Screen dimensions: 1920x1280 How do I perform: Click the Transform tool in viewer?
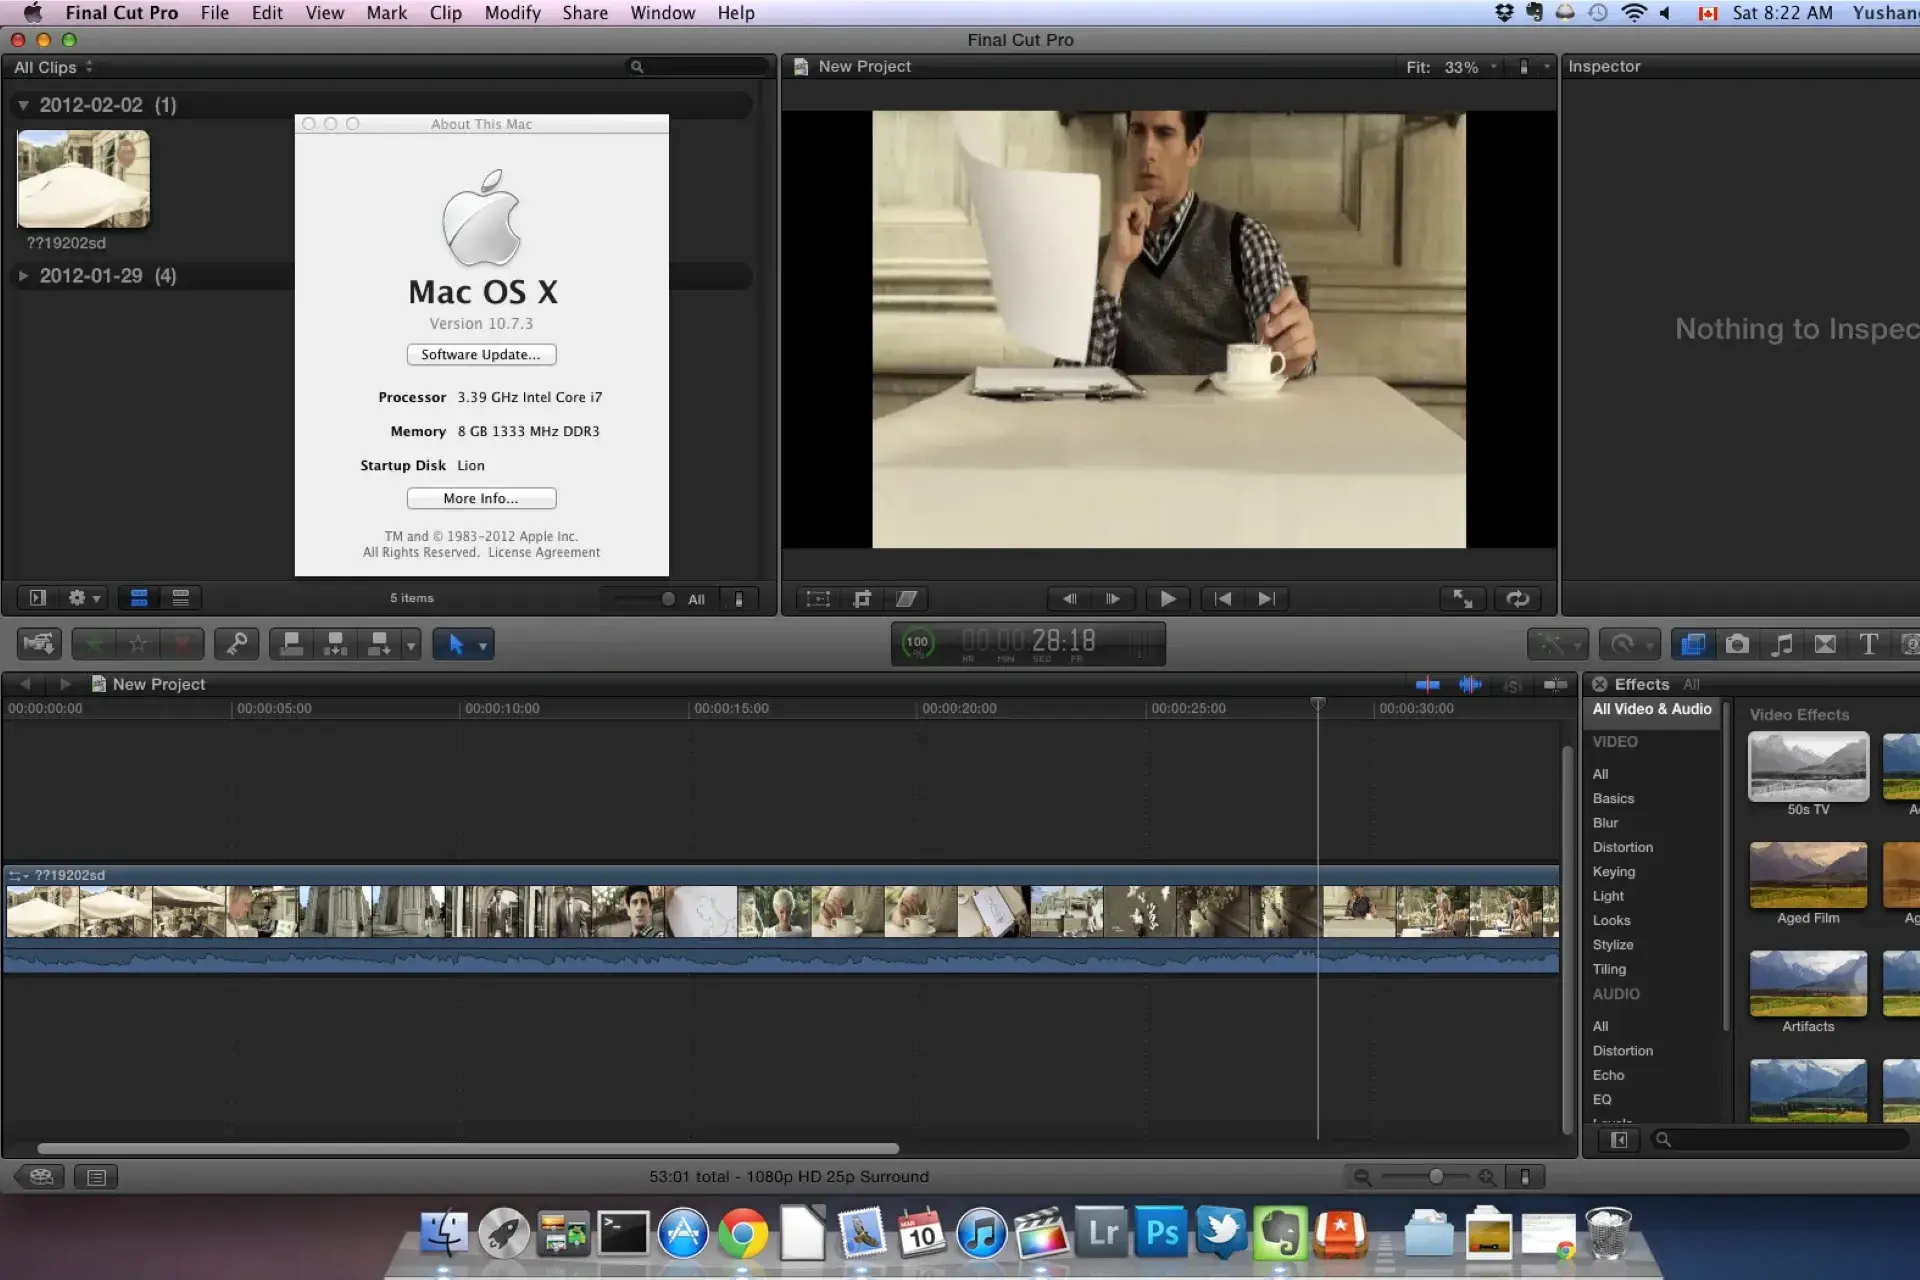coord(818,599)
